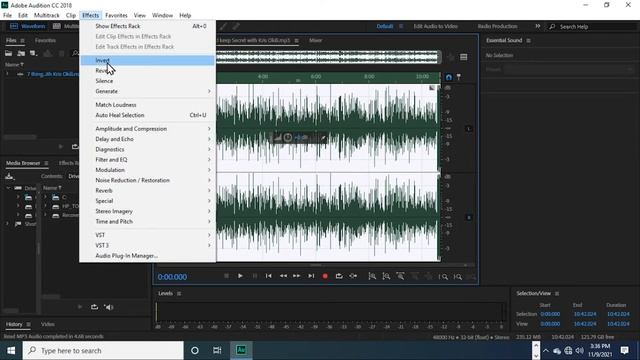The height and width of the screenshot is (360, 640).
Task: Open the Favorites menu in menu bar
Action: tap(116, 15)
